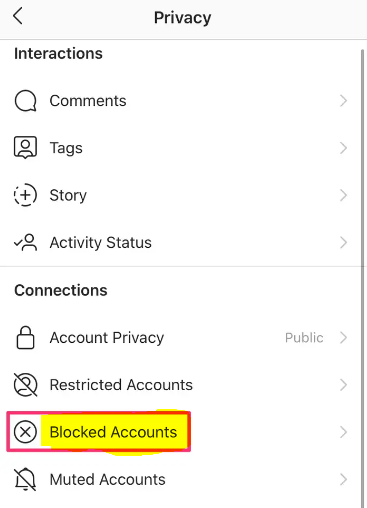
Task: Open chevron next to Blocked Accounts
Action: [343, 432]
